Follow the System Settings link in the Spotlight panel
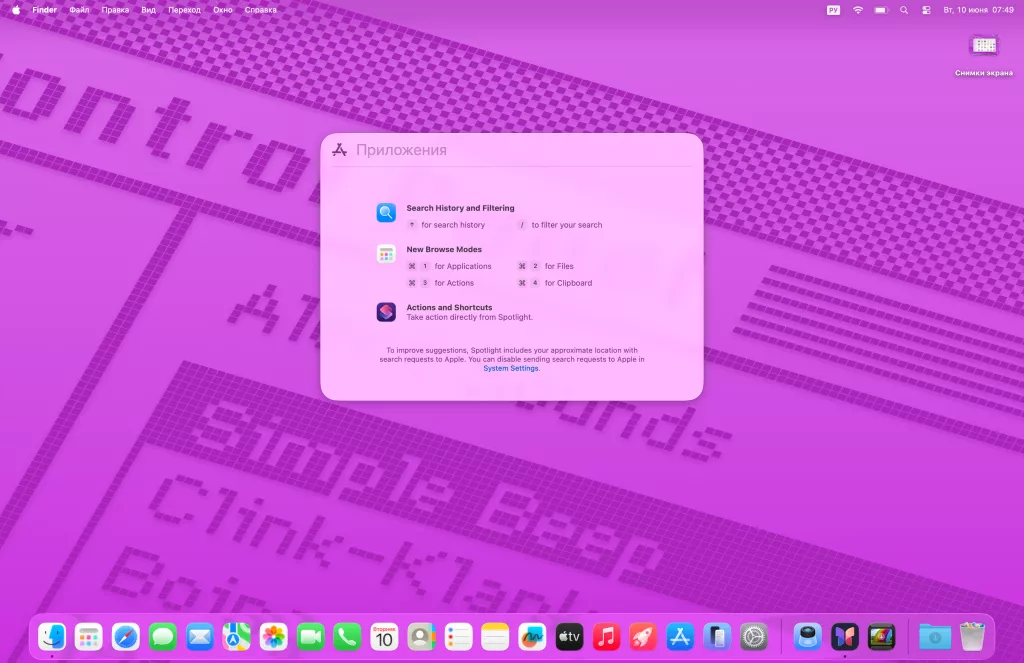The width and height of the screenshot is (1024, 663). click(511, 368)
